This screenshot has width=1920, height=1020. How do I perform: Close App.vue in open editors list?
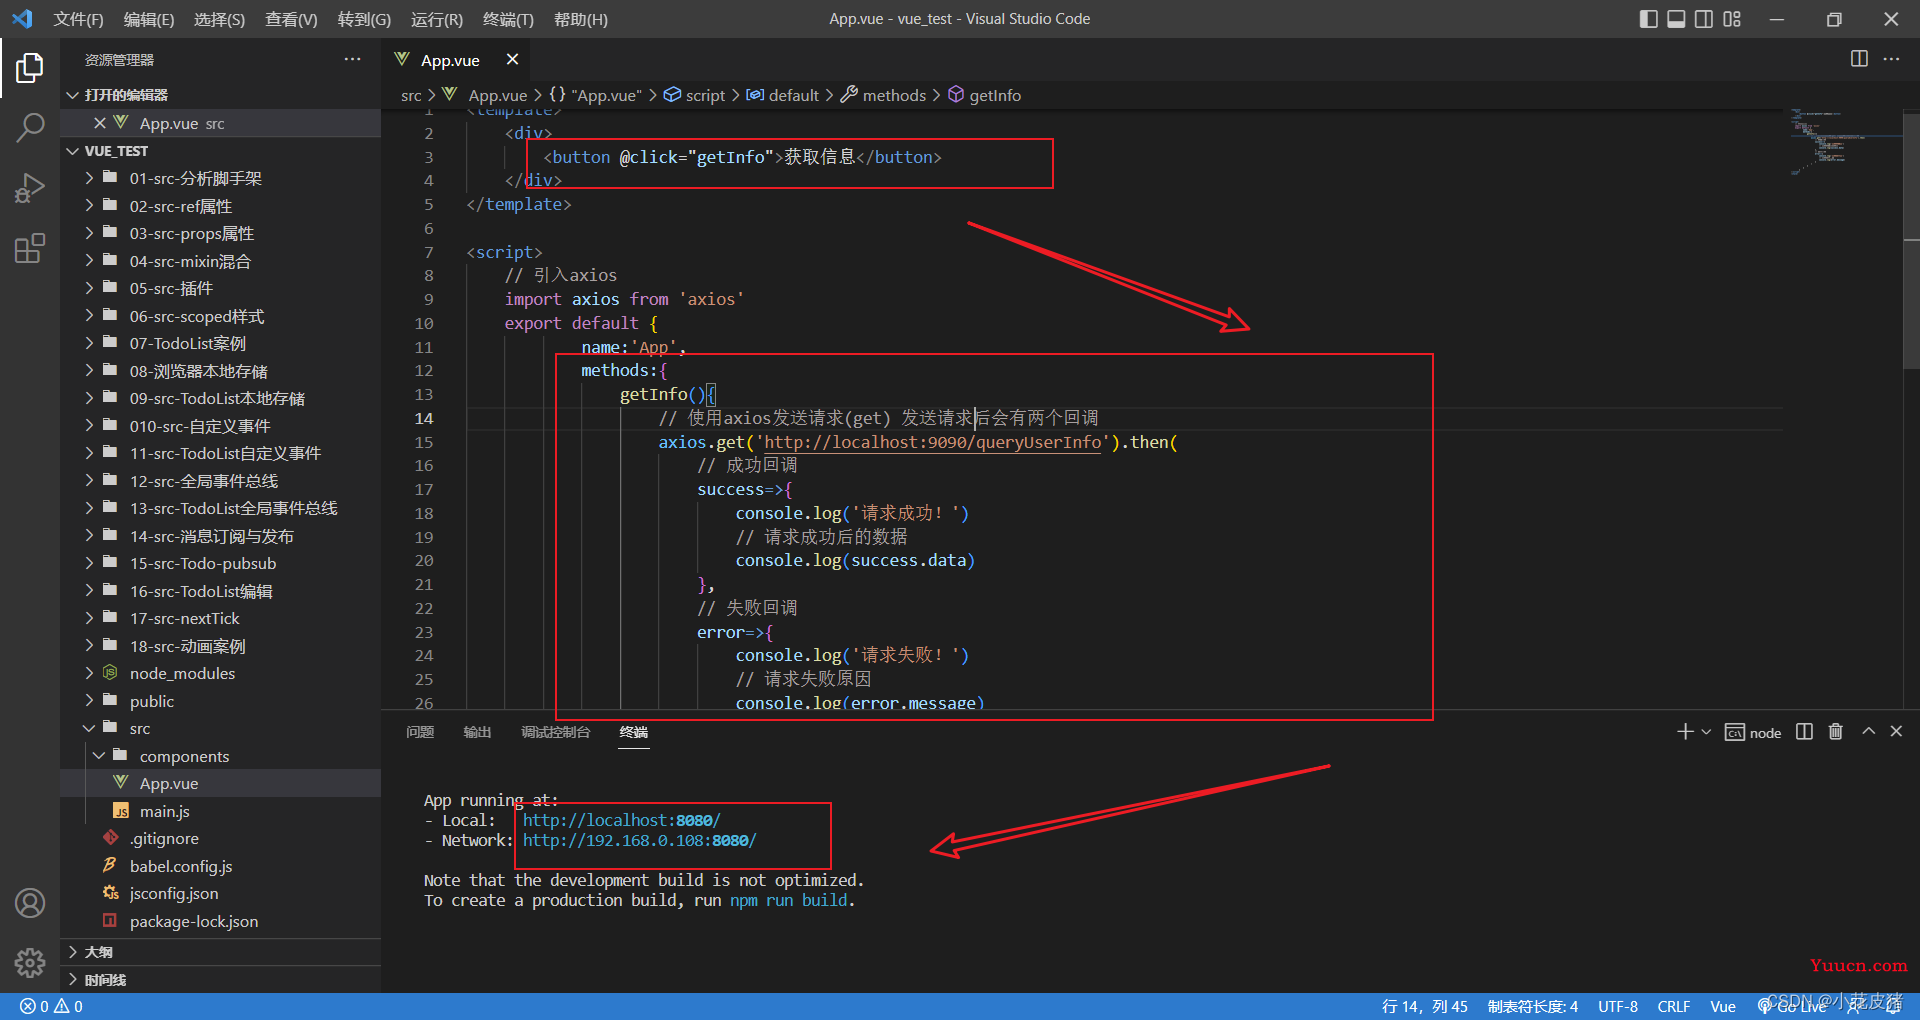point(99,123)
